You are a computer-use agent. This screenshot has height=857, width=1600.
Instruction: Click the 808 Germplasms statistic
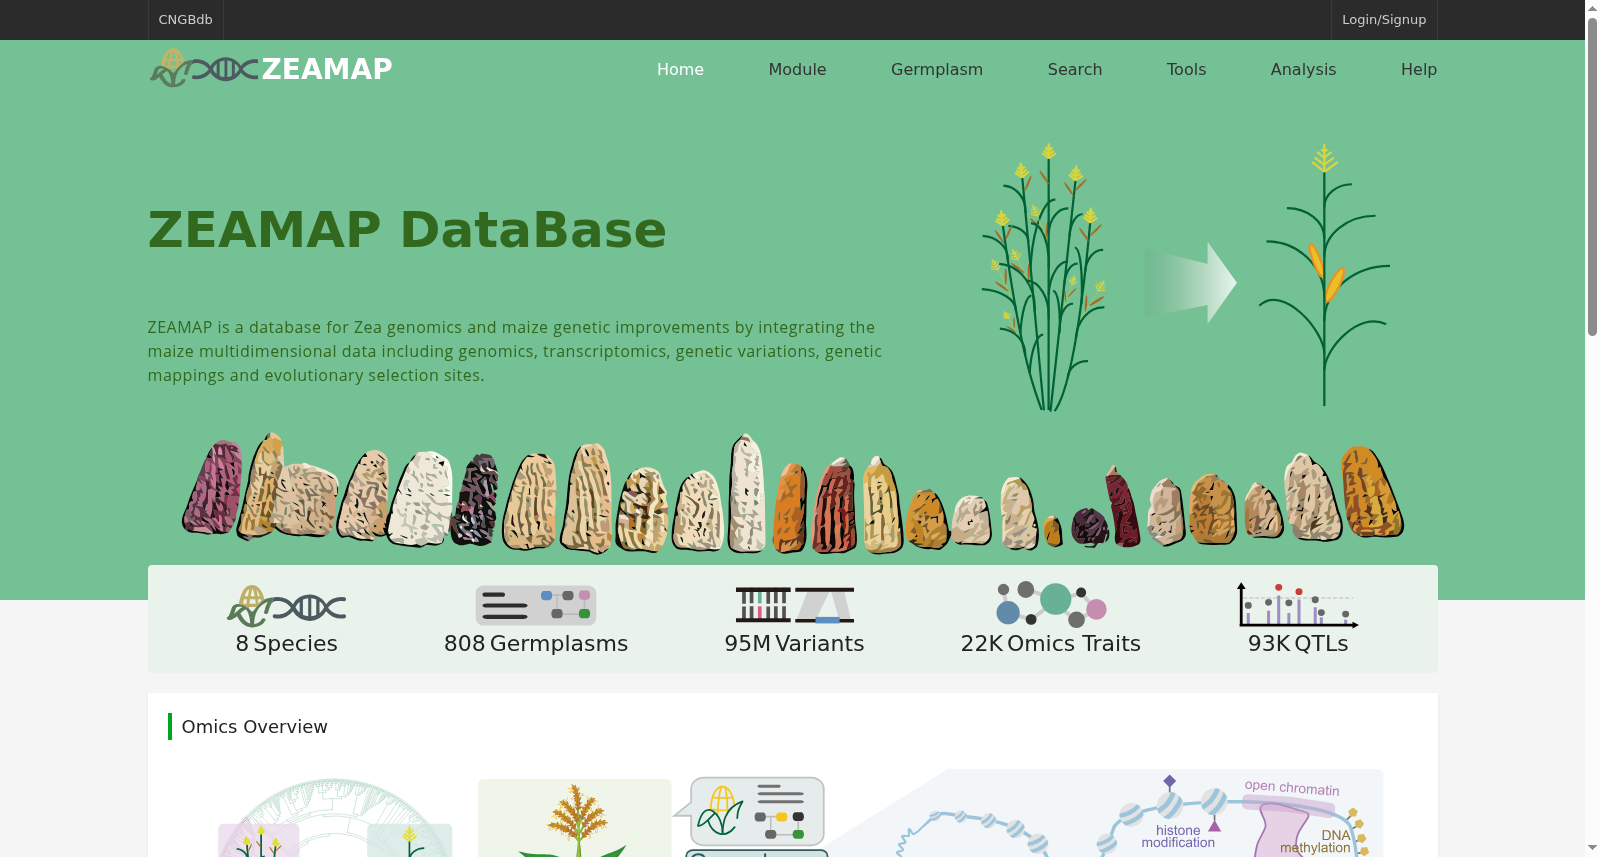click(536, 643)
